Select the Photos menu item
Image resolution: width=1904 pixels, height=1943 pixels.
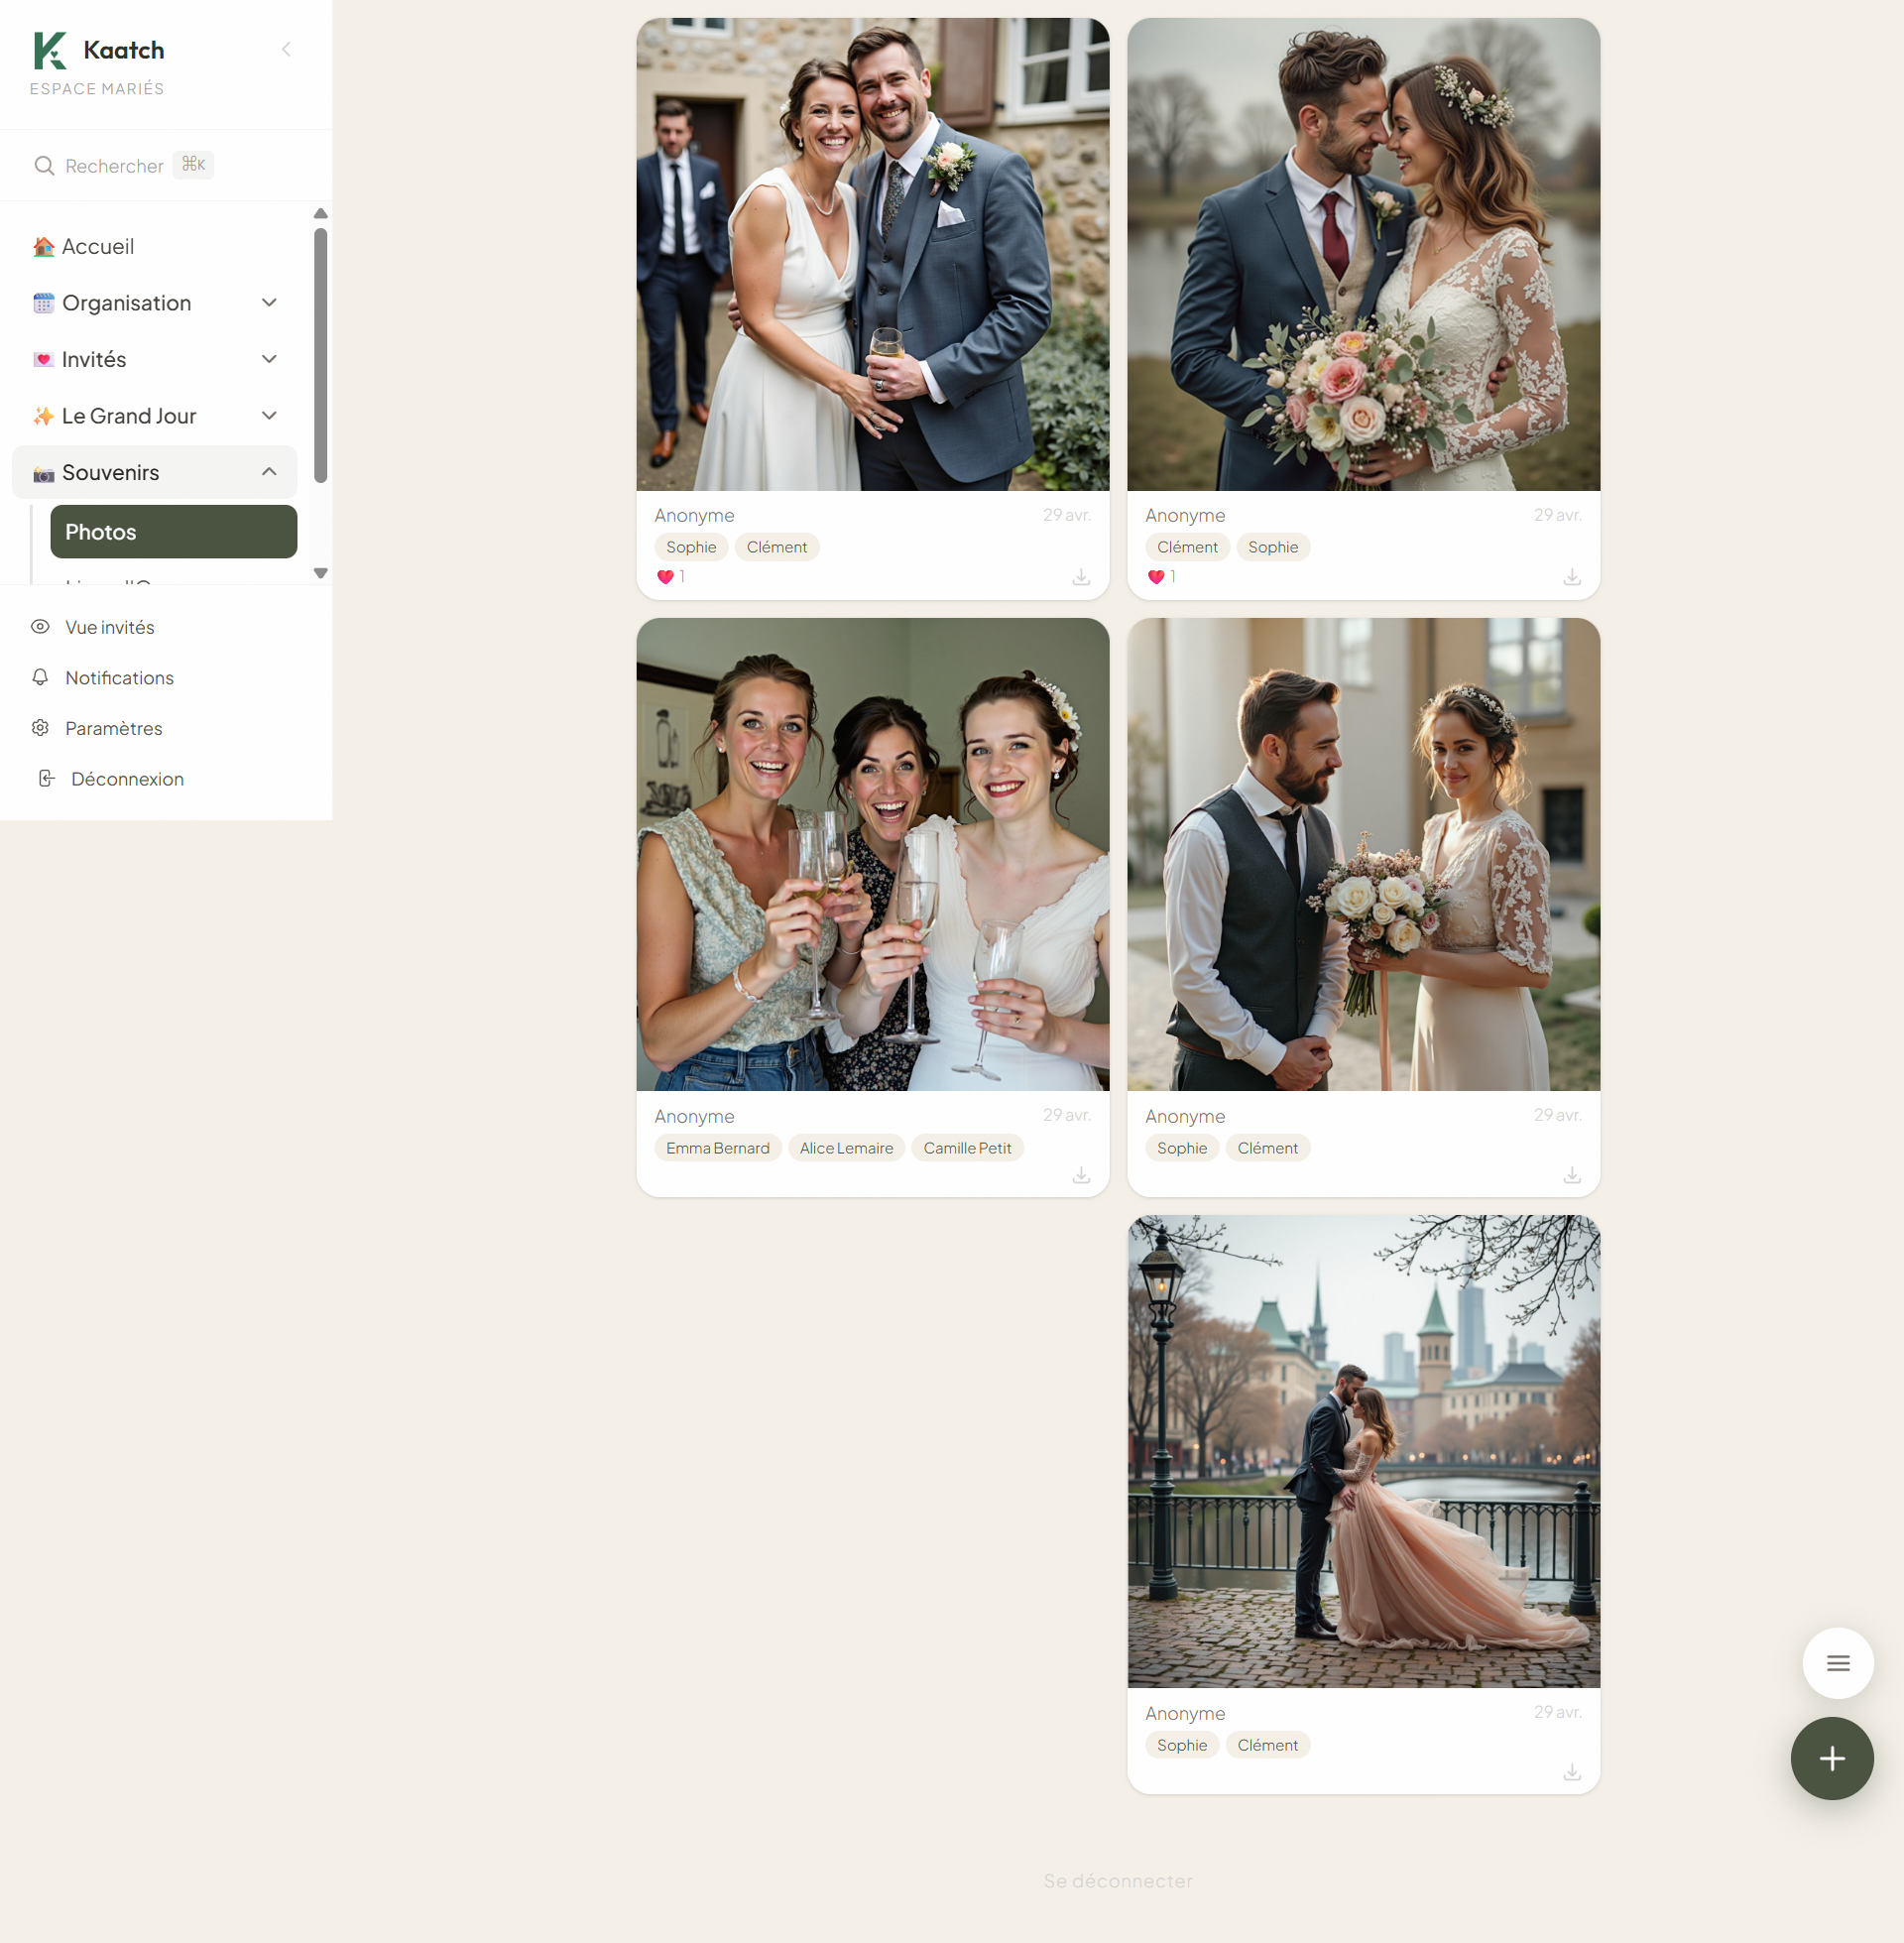[x=174, y=532]
